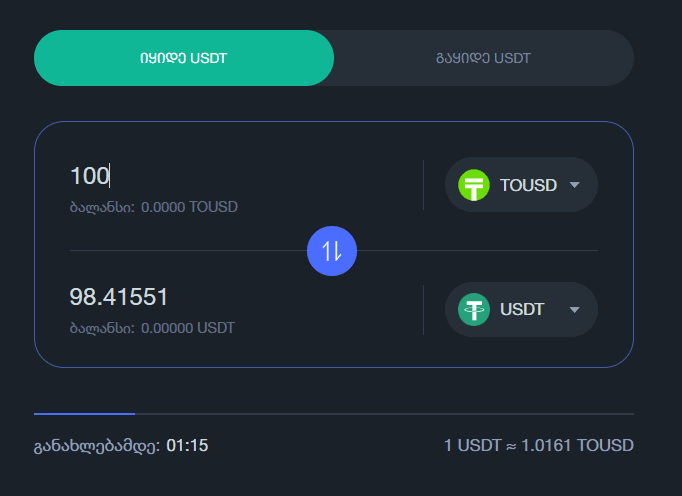Click the ბალანსი label under 98.41551
682x496 pixels.
[101, 327]
